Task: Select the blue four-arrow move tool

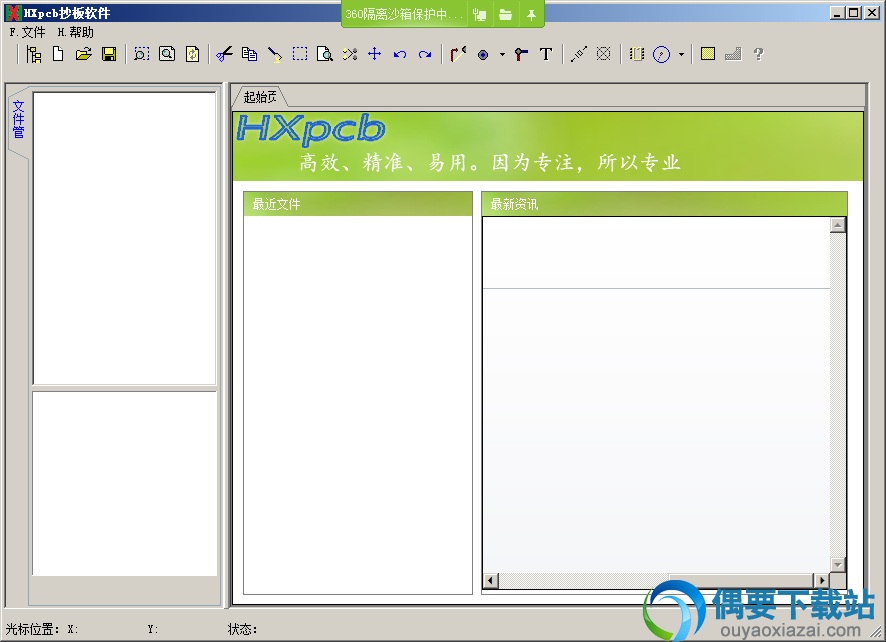Action: point(375,54)
